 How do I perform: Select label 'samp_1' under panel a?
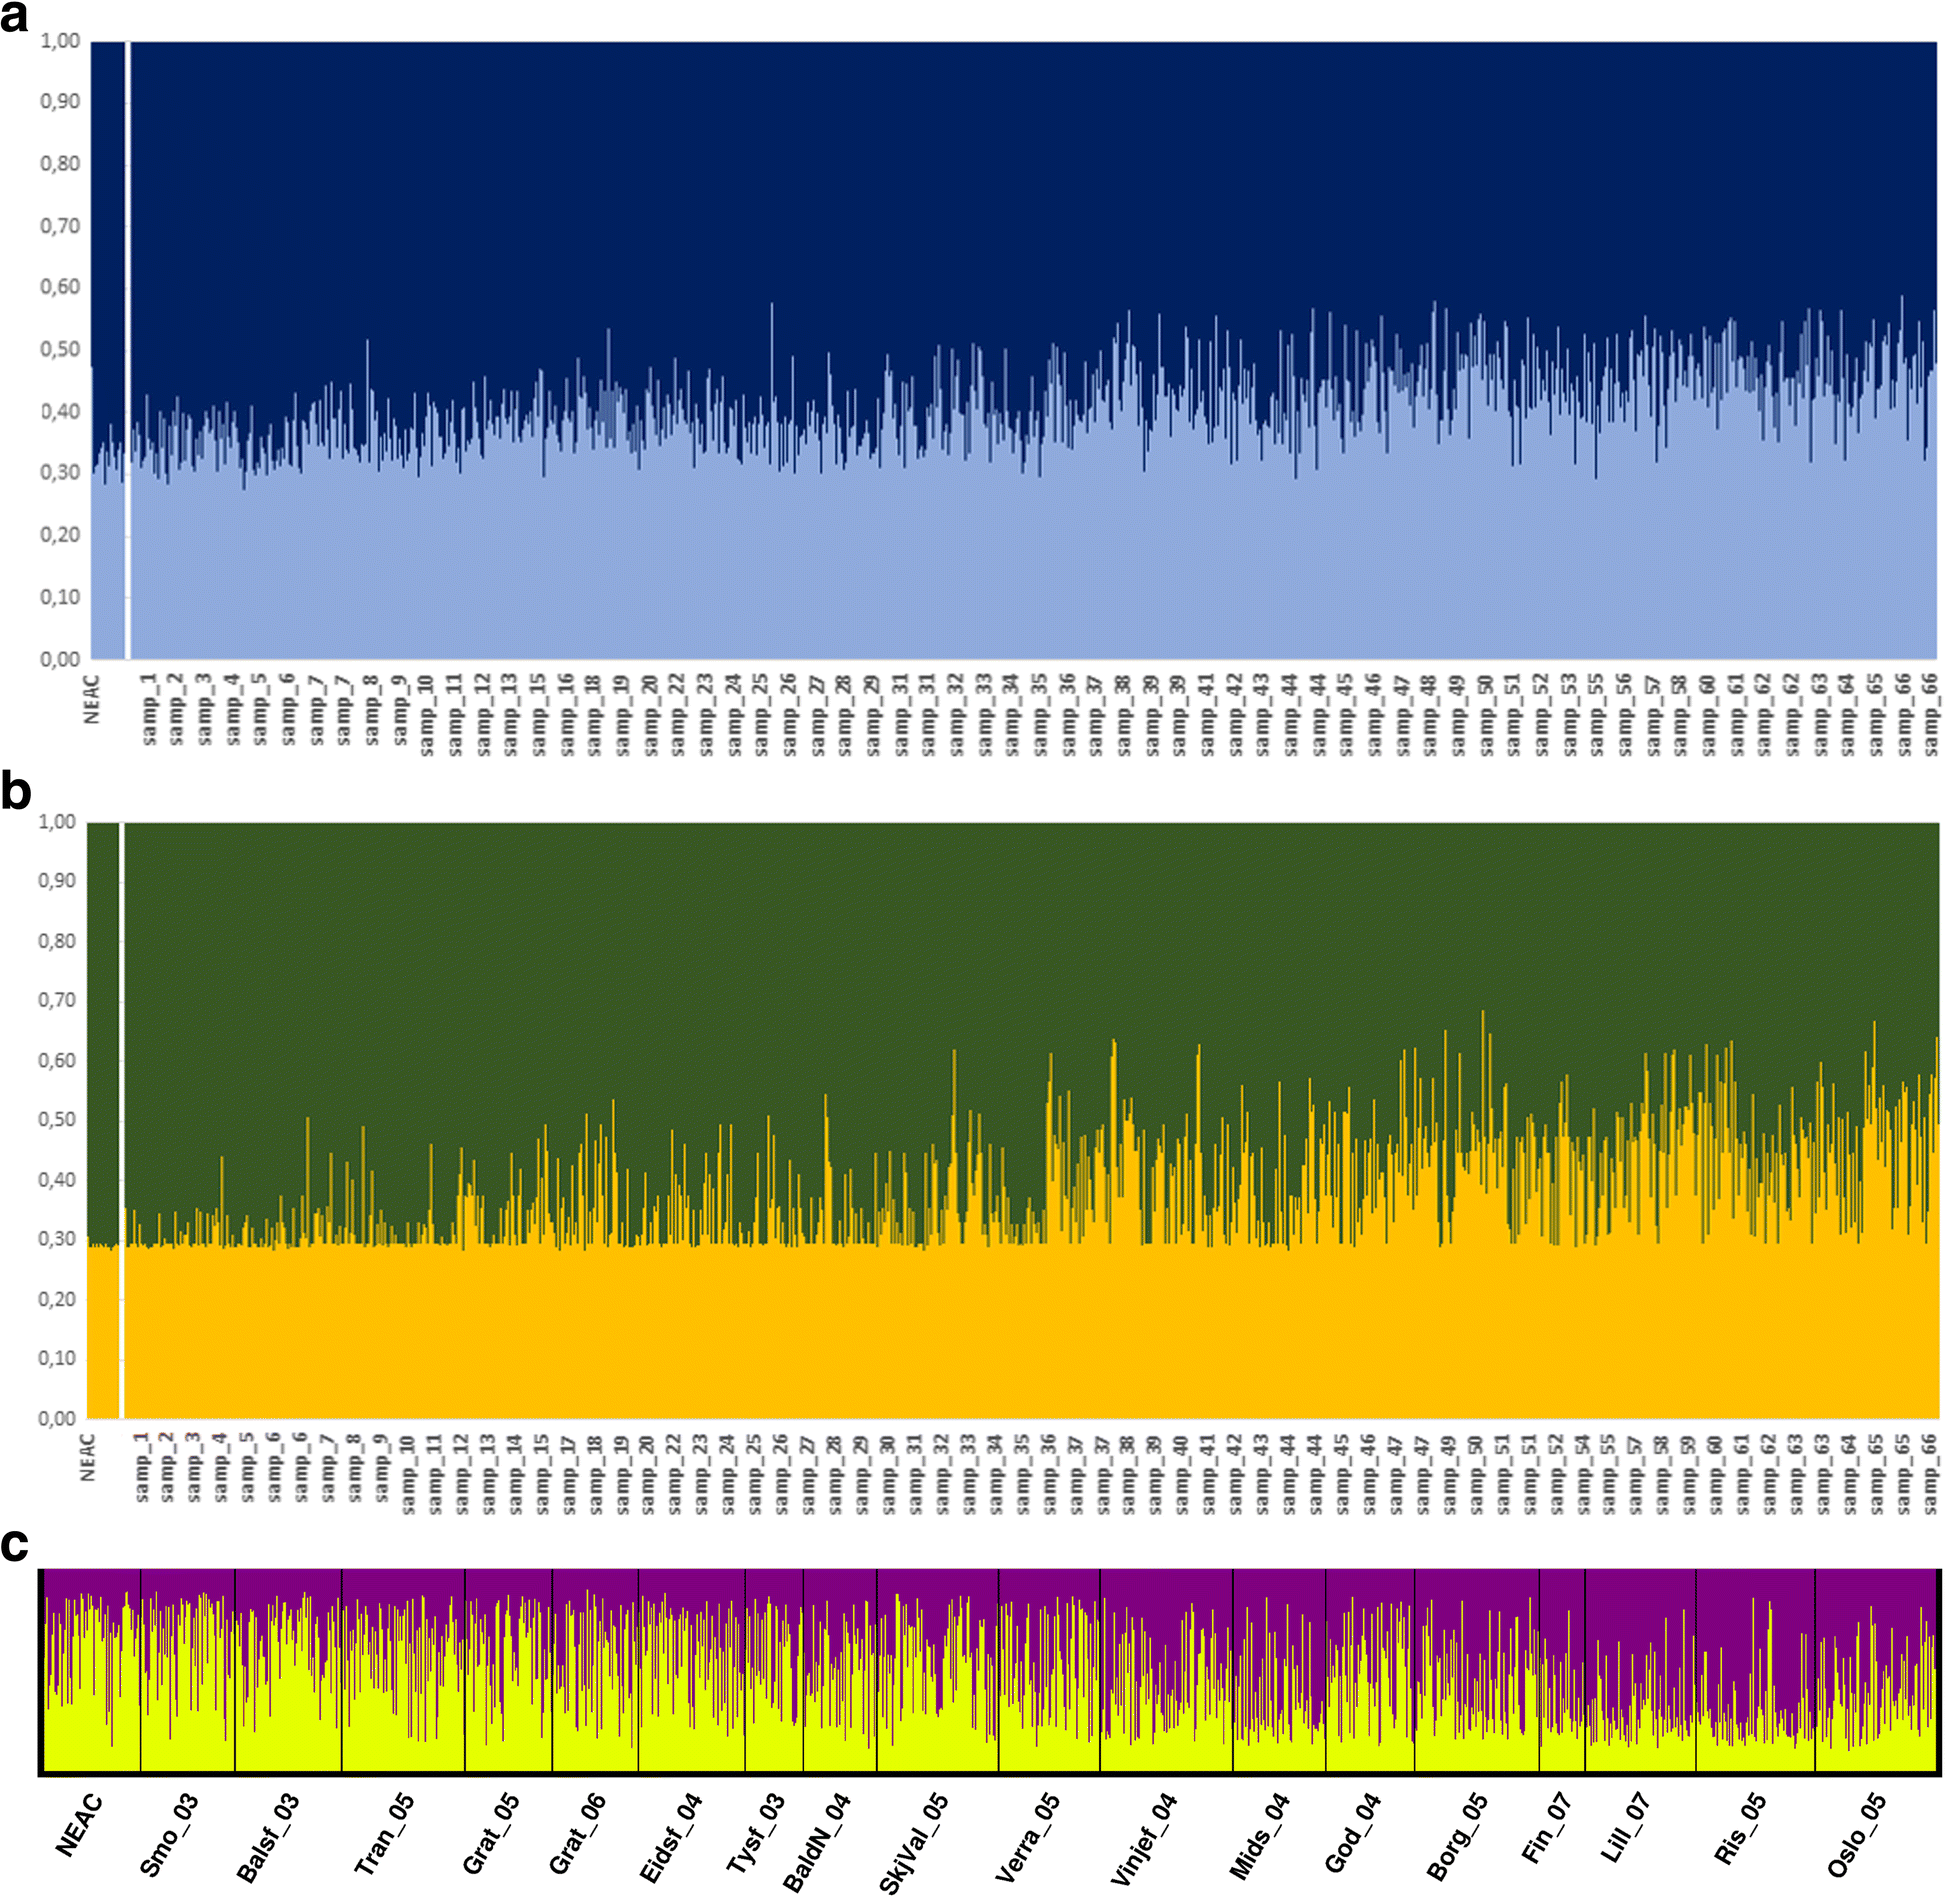click(x=150, y=709)
